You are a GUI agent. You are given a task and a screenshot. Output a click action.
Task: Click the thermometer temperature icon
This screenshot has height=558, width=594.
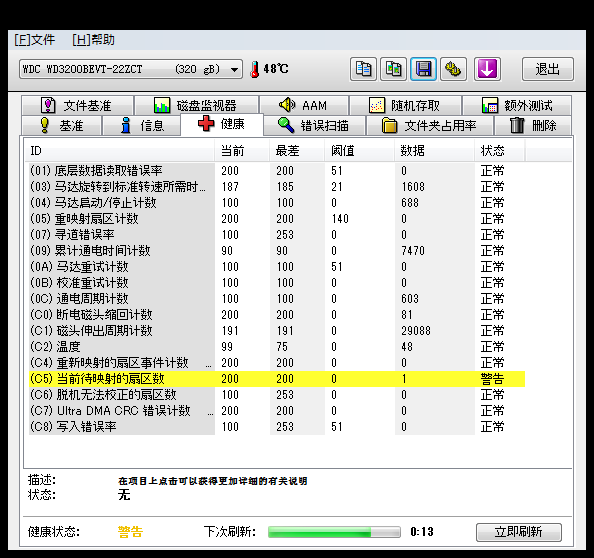coord(255,69)
